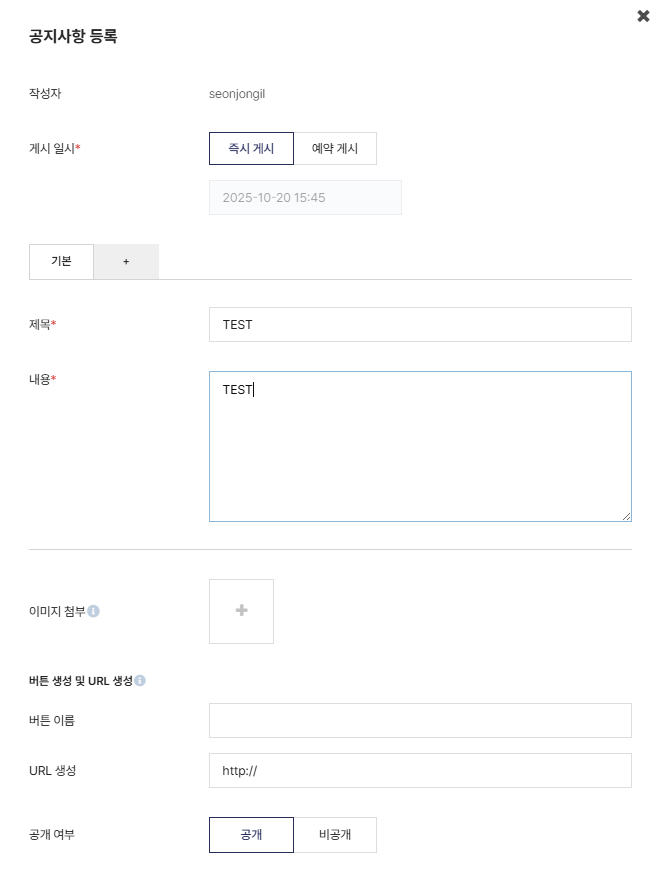Click the 게시 일시 label
This screenshot has width=659, height=871.
pos(54,148)
